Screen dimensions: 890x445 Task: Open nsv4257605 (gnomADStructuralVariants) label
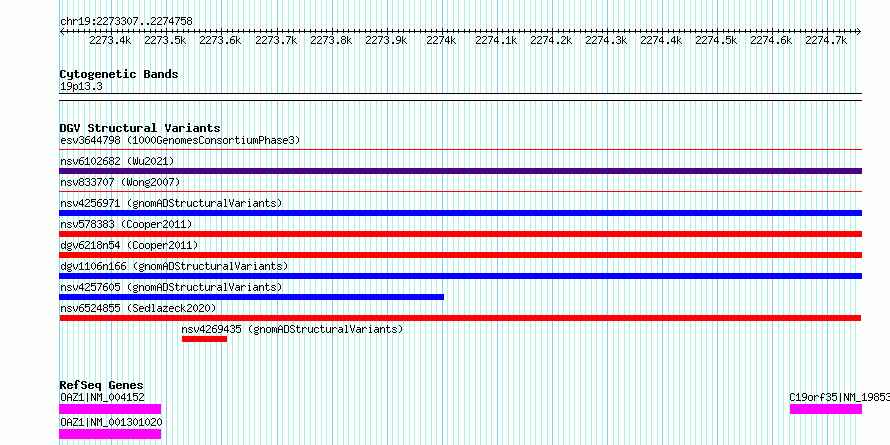pyautogui.click(x=171, y=287)
